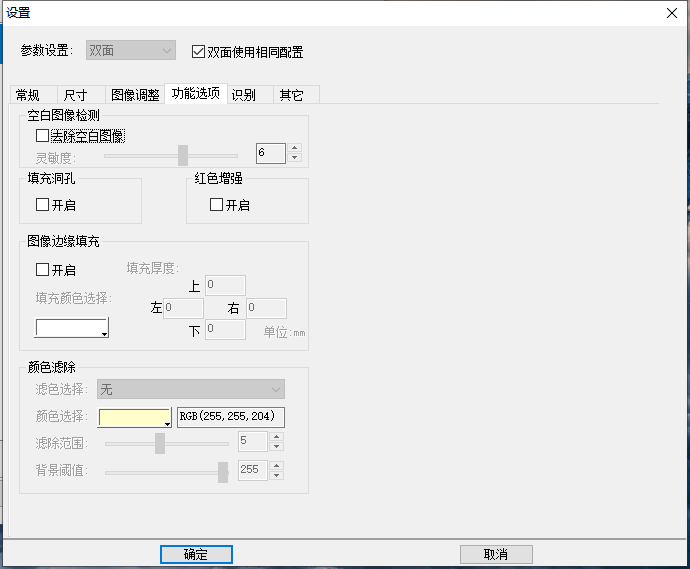This screenshot has height=569, width=690.
Task: Click the 取消 button
Action: coord(496,554)
